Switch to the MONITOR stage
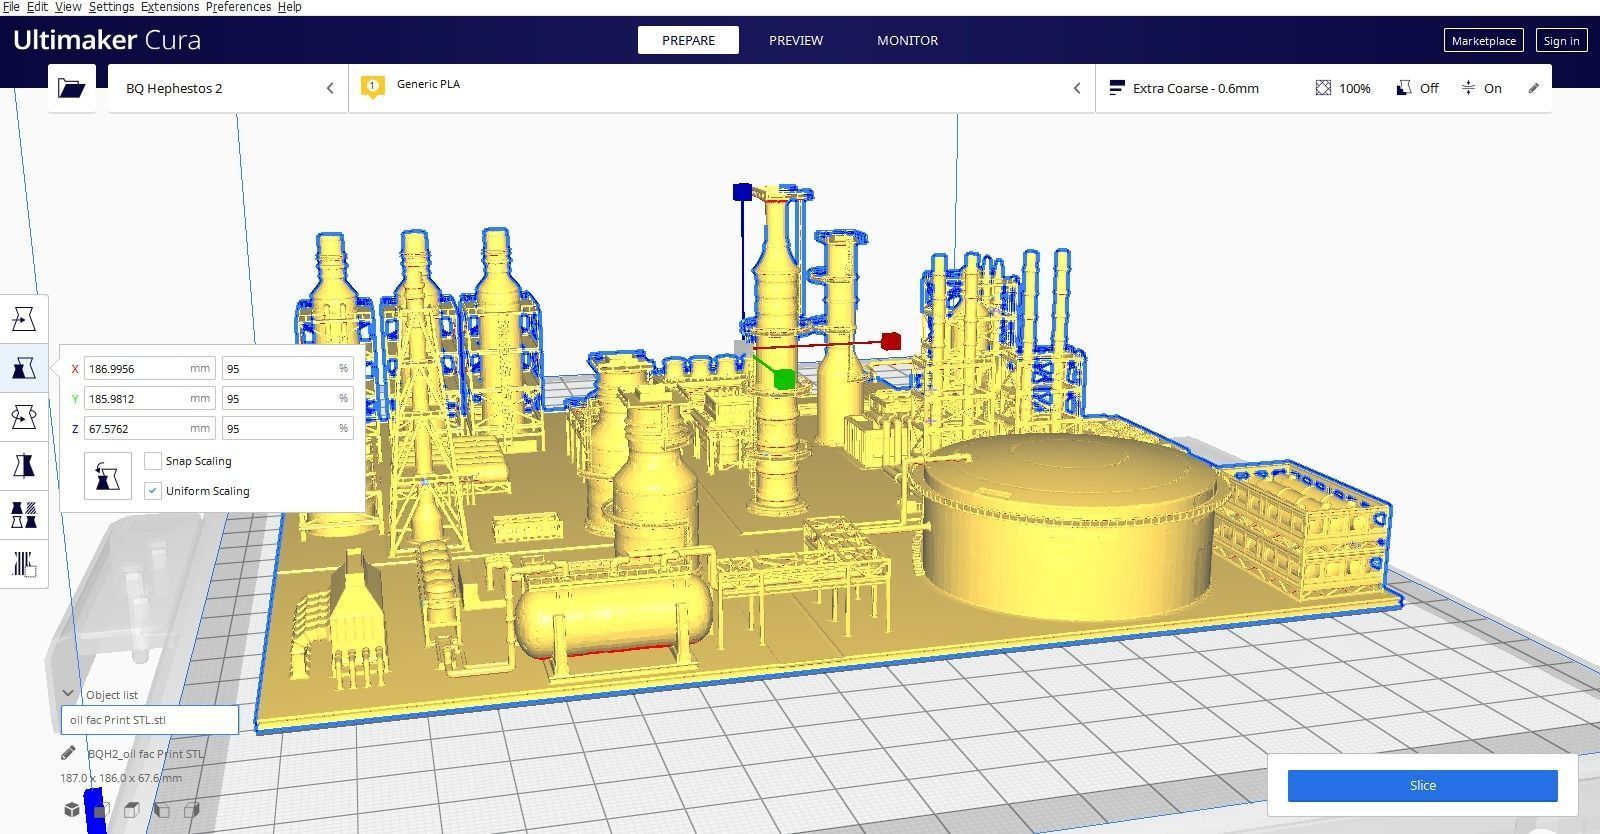The height and width of the screenshot is (834, 1600). click(x=907, y=40)
